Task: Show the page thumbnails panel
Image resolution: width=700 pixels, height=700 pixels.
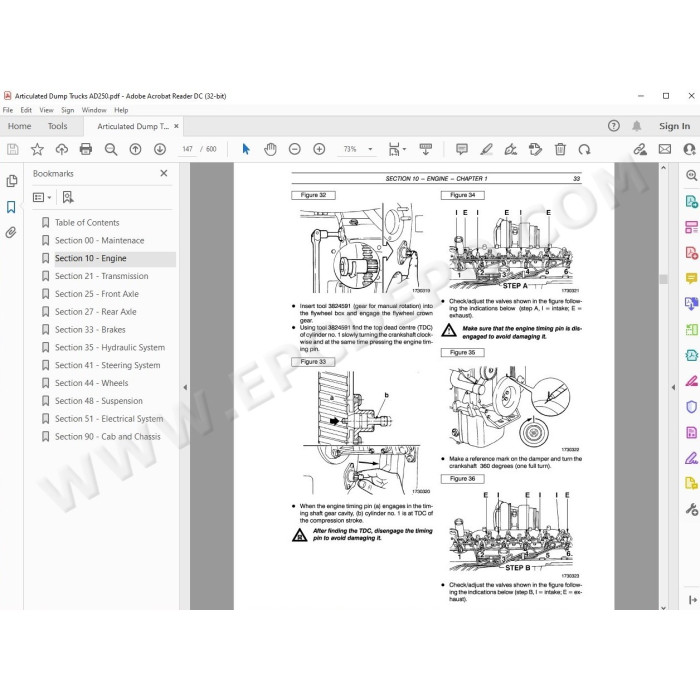Action: (12, 181)
